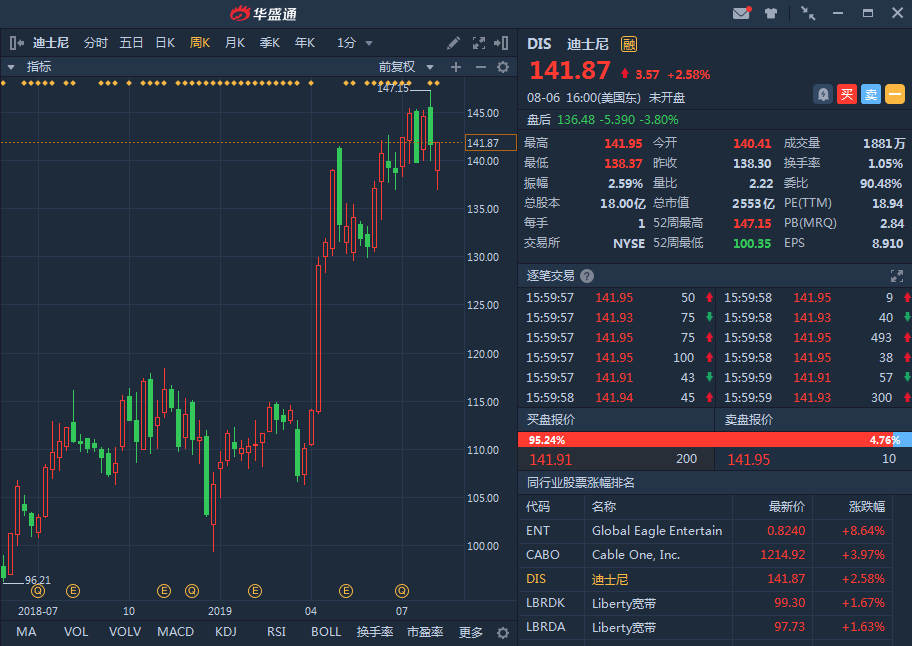The width and height of the screenshot is (912, 646).
Task: Switch to 季K chart tab
Action: (x=270, y=43)
